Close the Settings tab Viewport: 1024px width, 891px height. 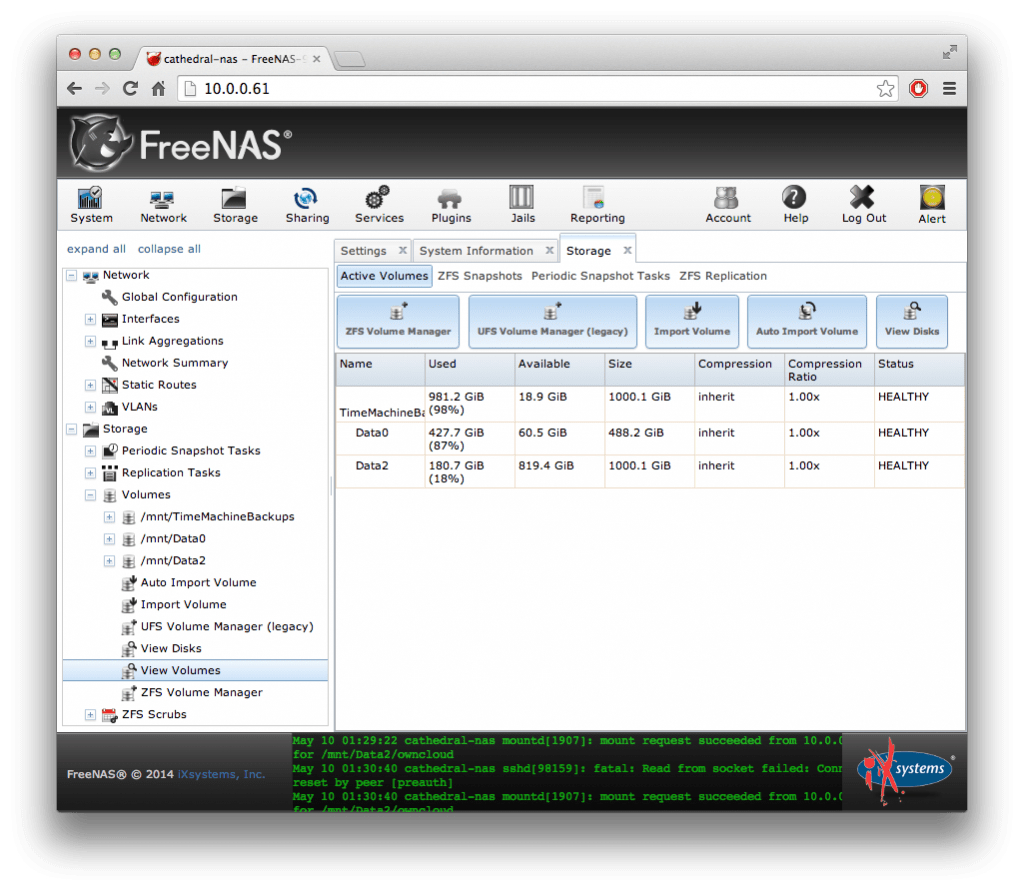tap(403, 250)
